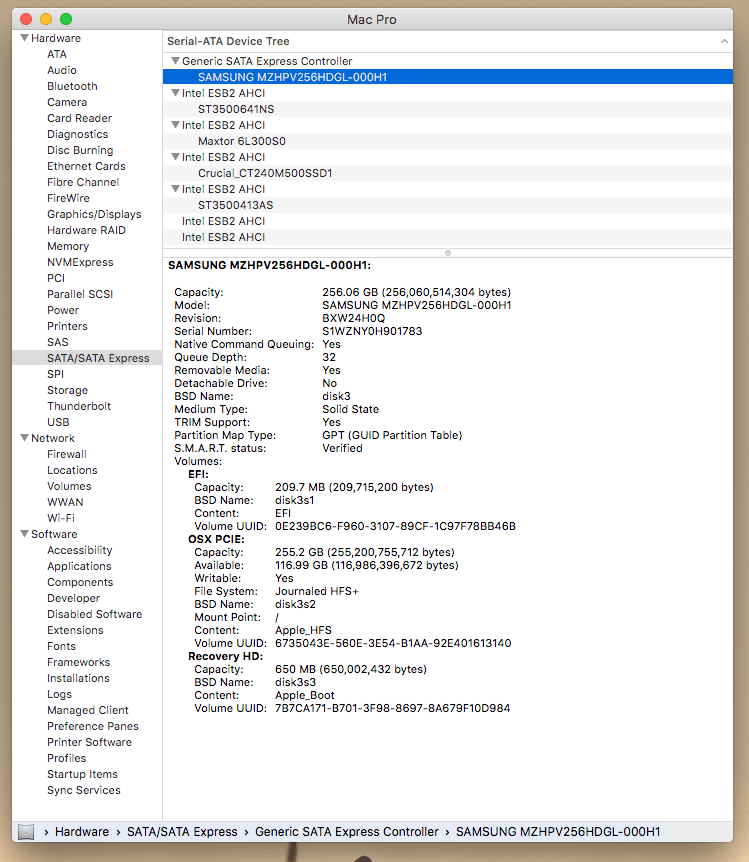The width and height of the screenshot is (749, 862).
Task: Select ATA in the sidebar
Action: [x=57, y=54]
